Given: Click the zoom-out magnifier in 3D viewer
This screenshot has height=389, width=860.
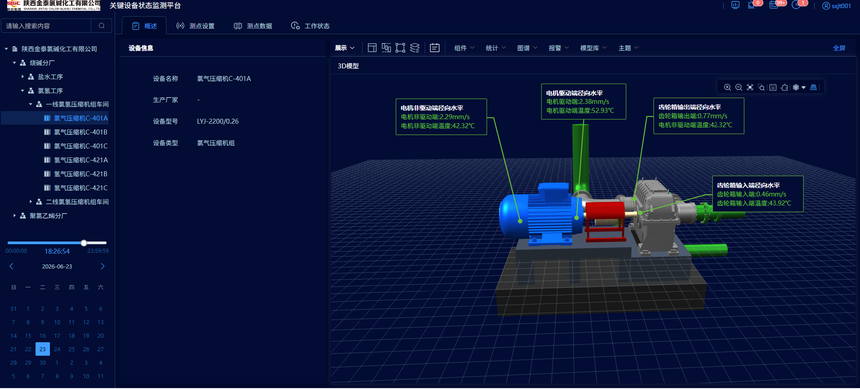Looking at the screenshot, I should point(739,87).
